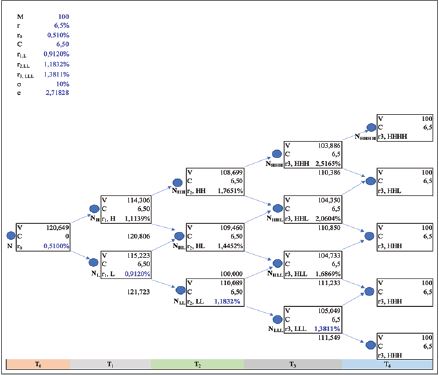Click the M parameter value 100

pos(63,16)
